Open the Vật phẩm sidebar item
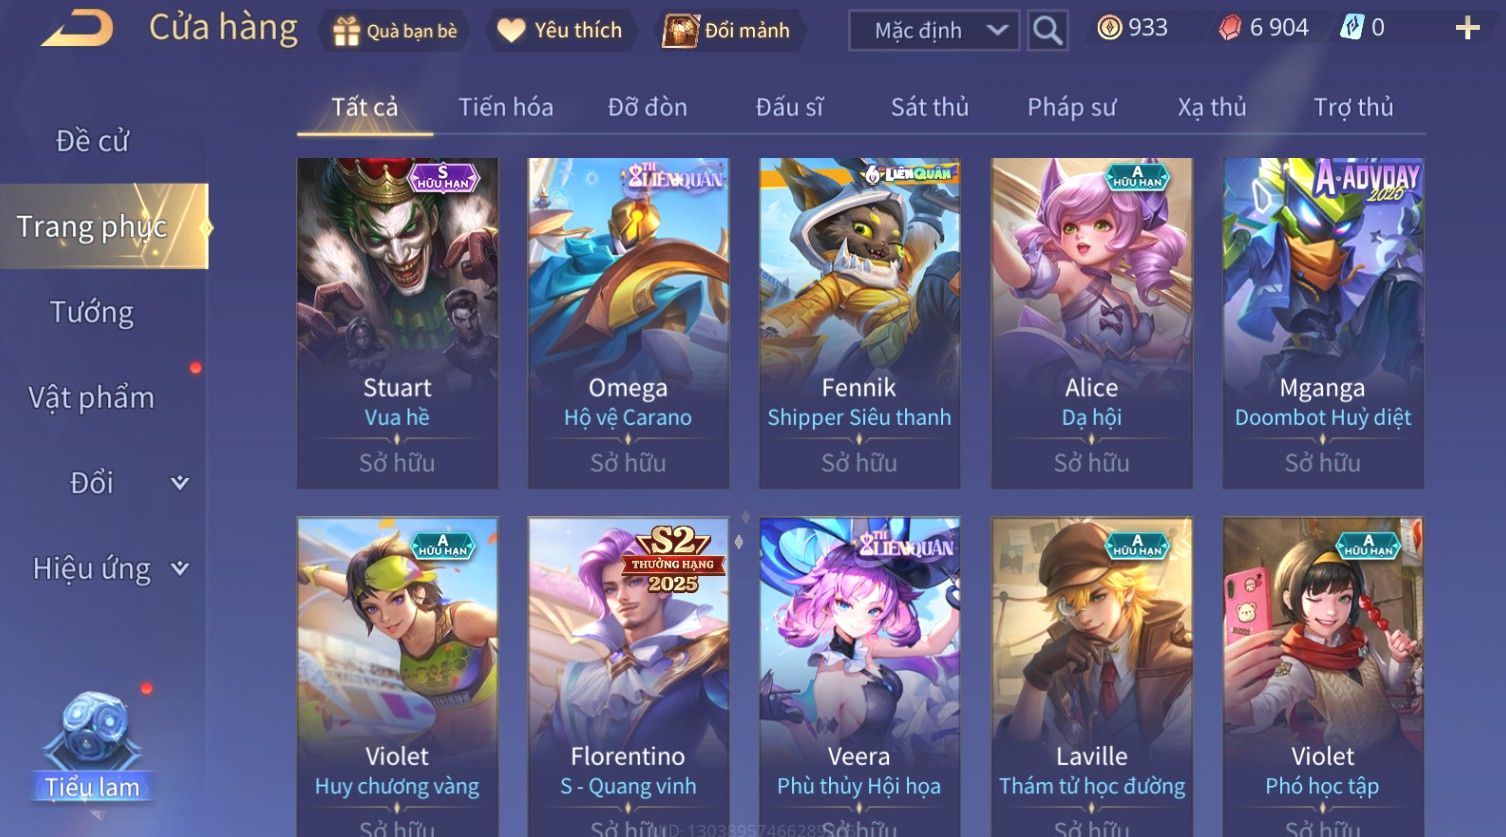The width and height of the screenshot is (1506, 837). [92, 398]
